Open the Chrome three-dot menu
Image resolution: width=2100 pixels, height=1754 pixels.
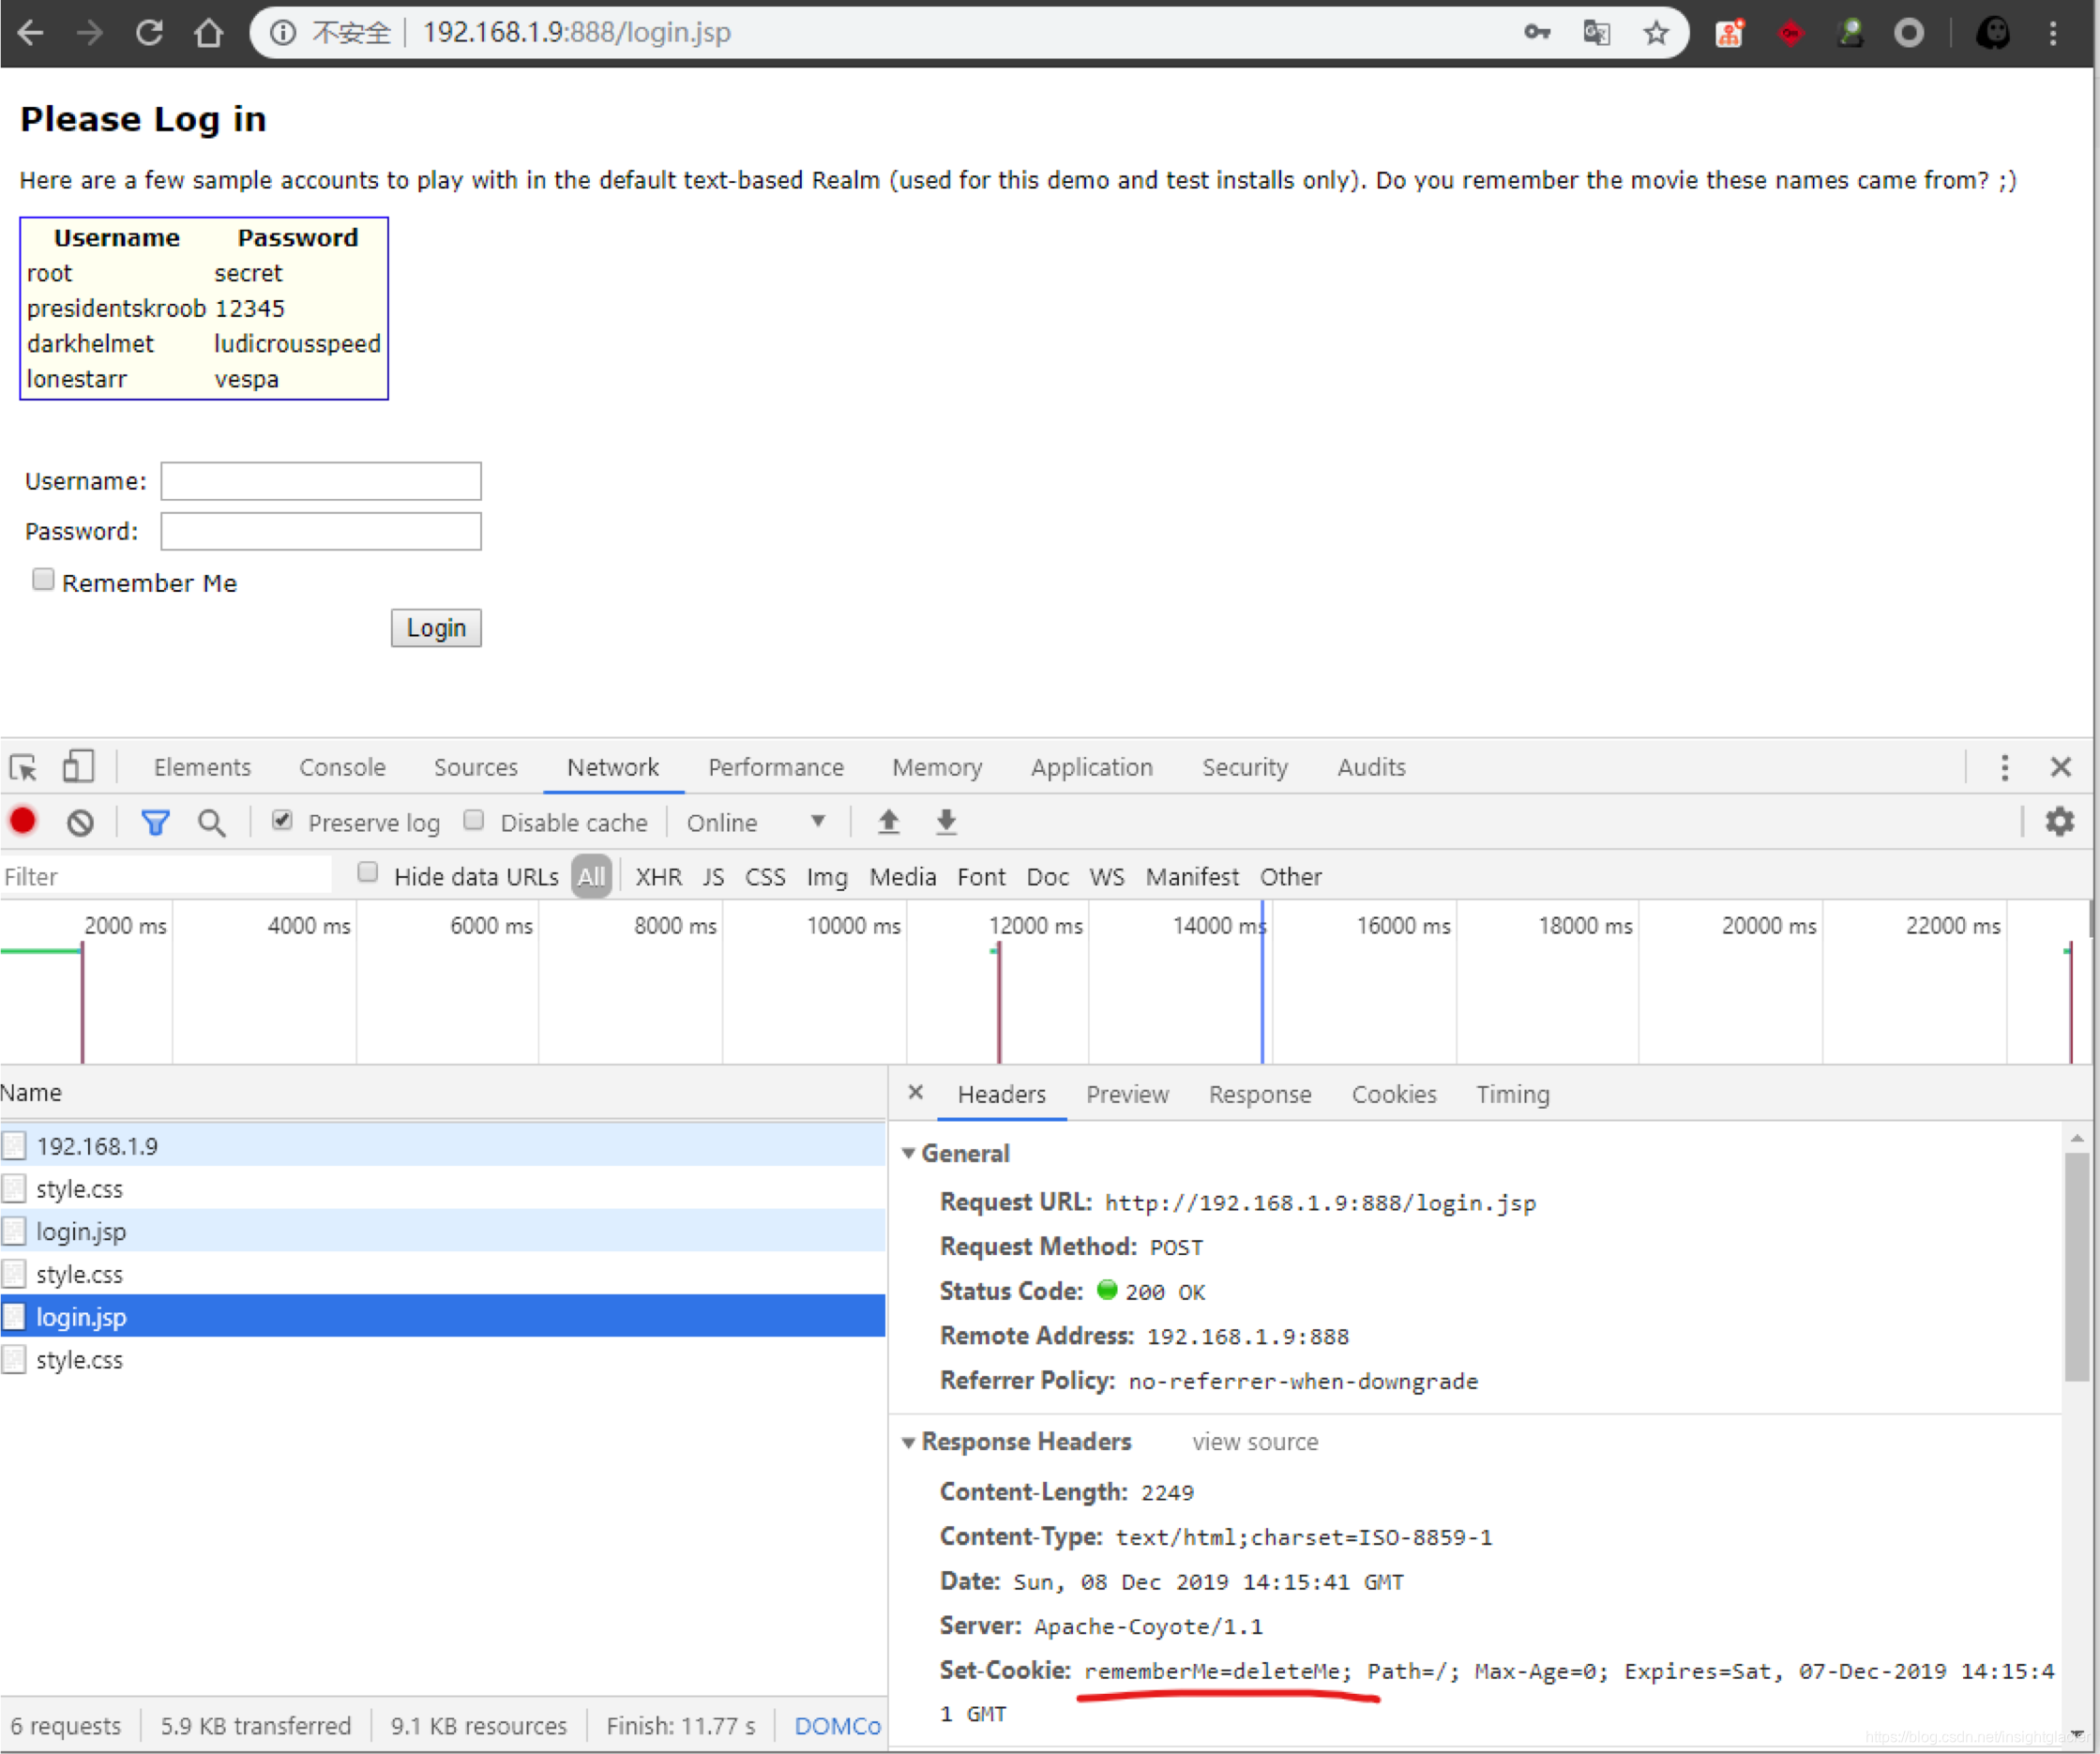click(x=2053, y=33)
